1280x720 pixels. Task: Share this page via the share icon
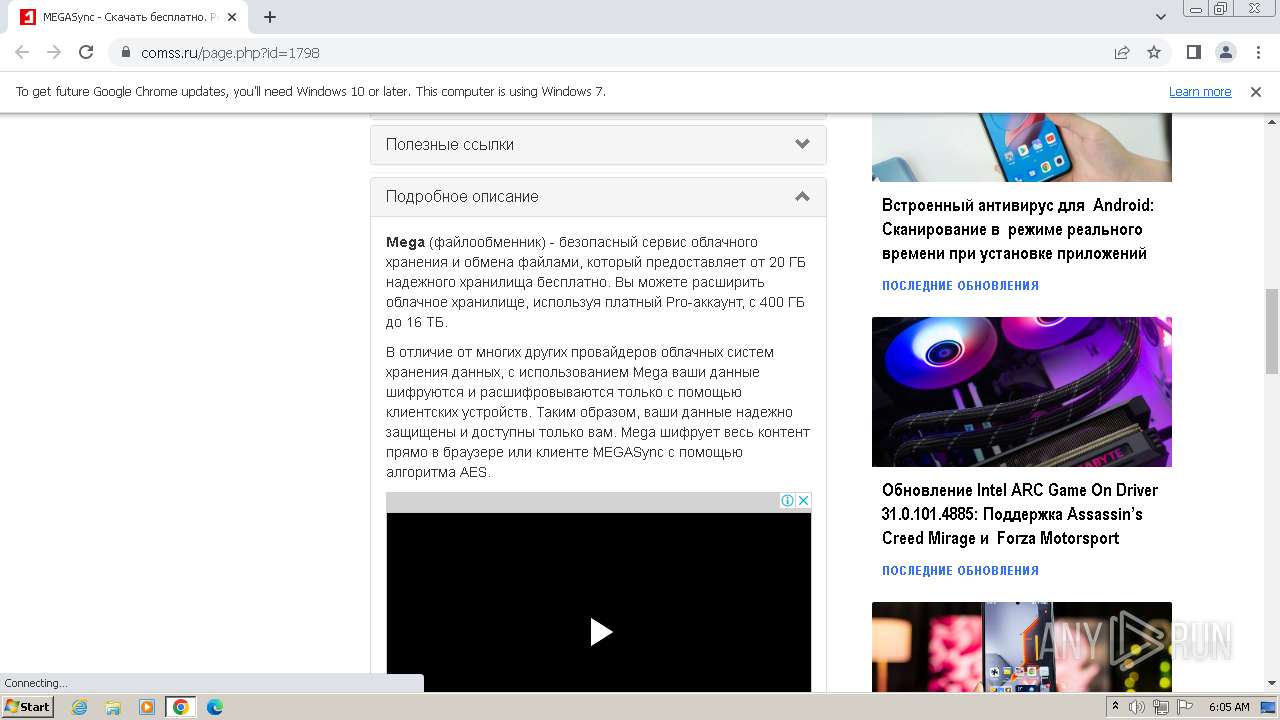click(x=1122, y=53)
